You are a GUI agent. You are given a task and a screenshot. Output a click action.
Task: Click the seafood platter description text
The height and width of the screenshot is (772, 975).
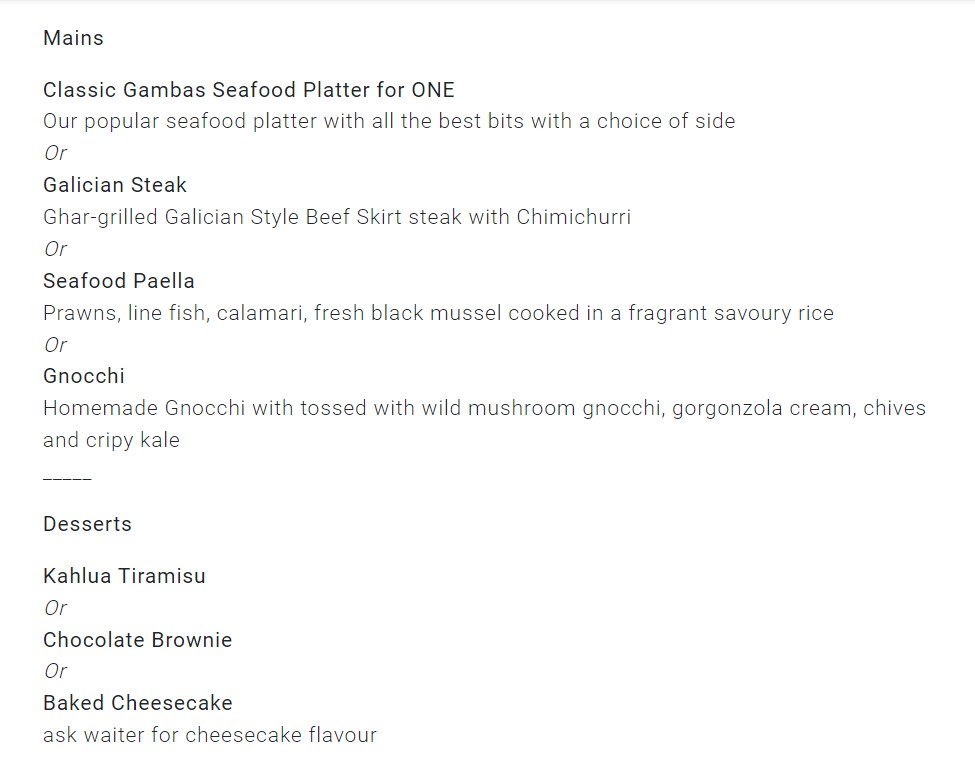[x=388, y=121]
